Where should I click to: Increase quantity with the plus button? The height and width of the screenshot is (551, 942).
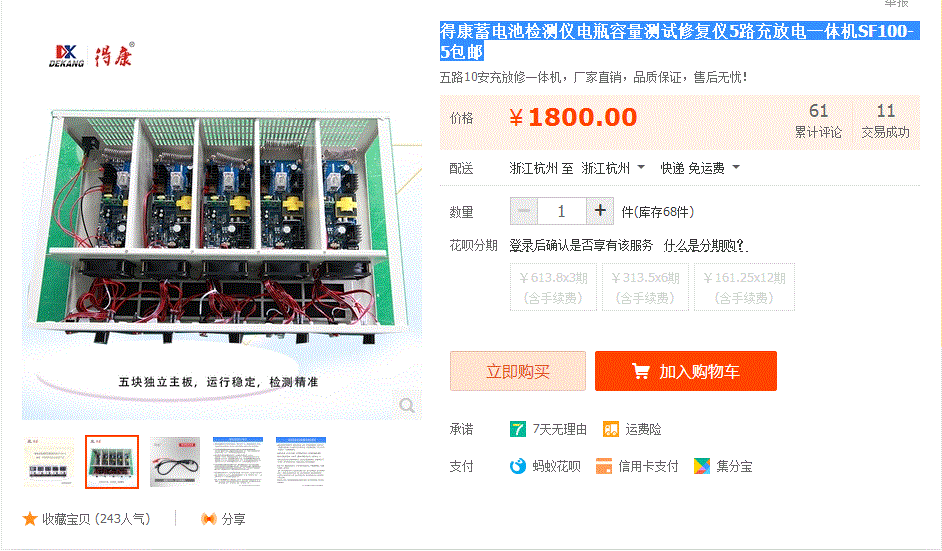coord(600,211)
